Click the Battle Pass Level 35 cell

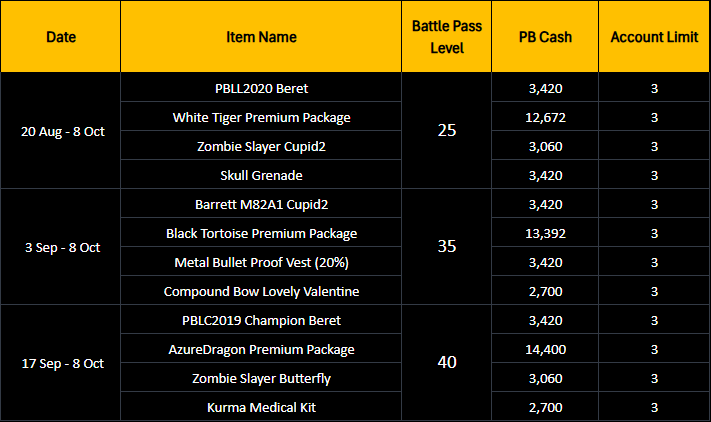click(447, 247)
